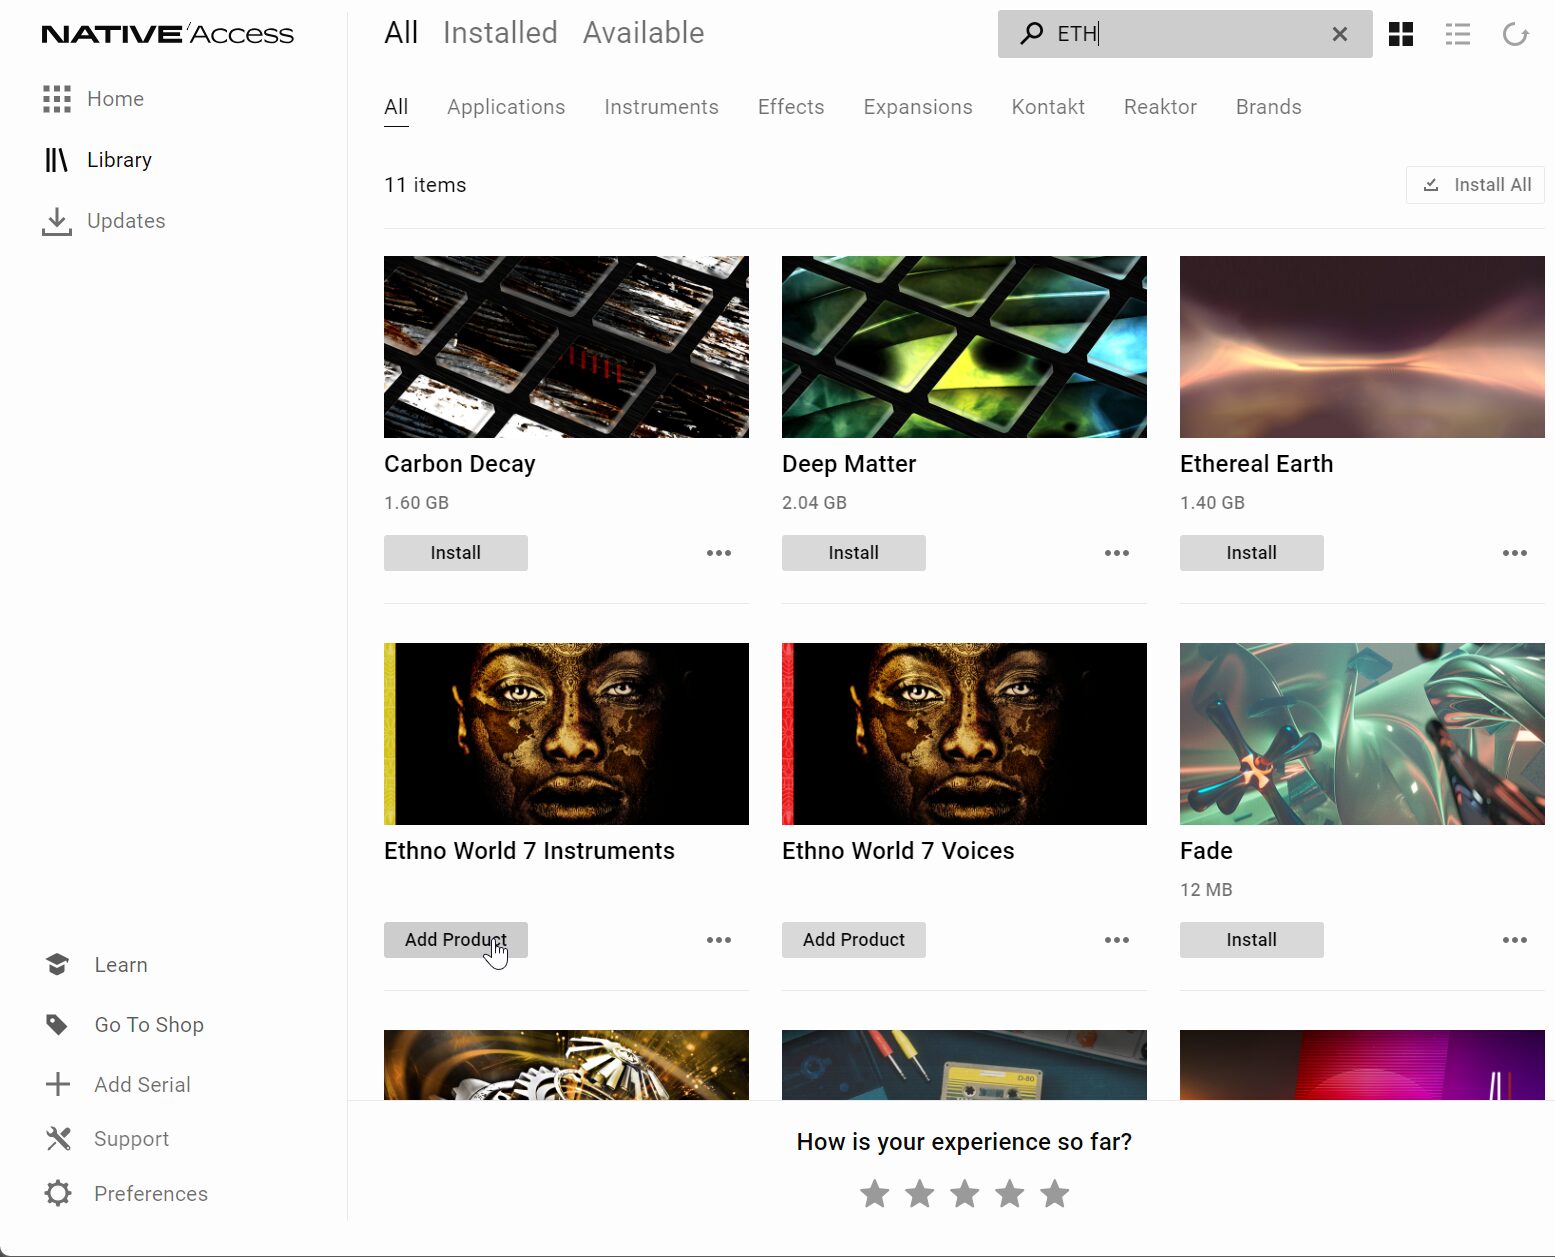Open Ethno World 7 Voices thumbnail
Screen dimensions: 1555x1257
(964, 734)
